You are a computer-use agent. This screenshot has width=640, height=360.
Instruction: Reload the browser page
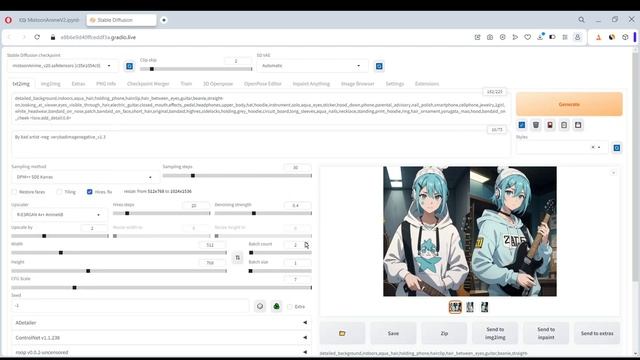[x=37, y=37]
